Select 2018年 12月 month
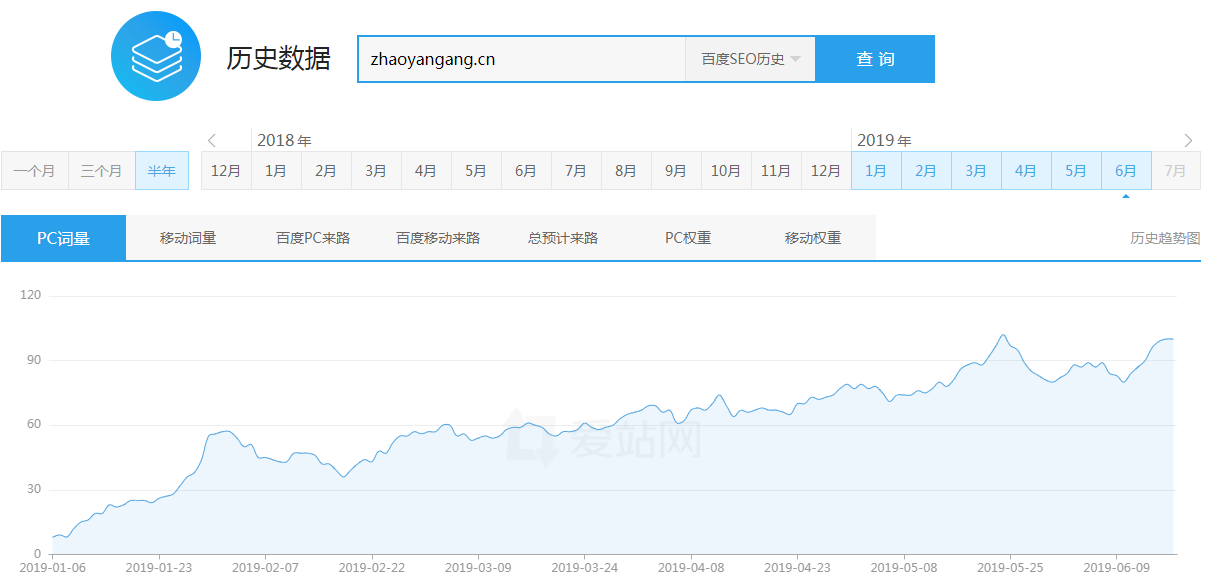Image resolution: width=1208 pixels, height=586 pixels. click(x=225, y=170)
